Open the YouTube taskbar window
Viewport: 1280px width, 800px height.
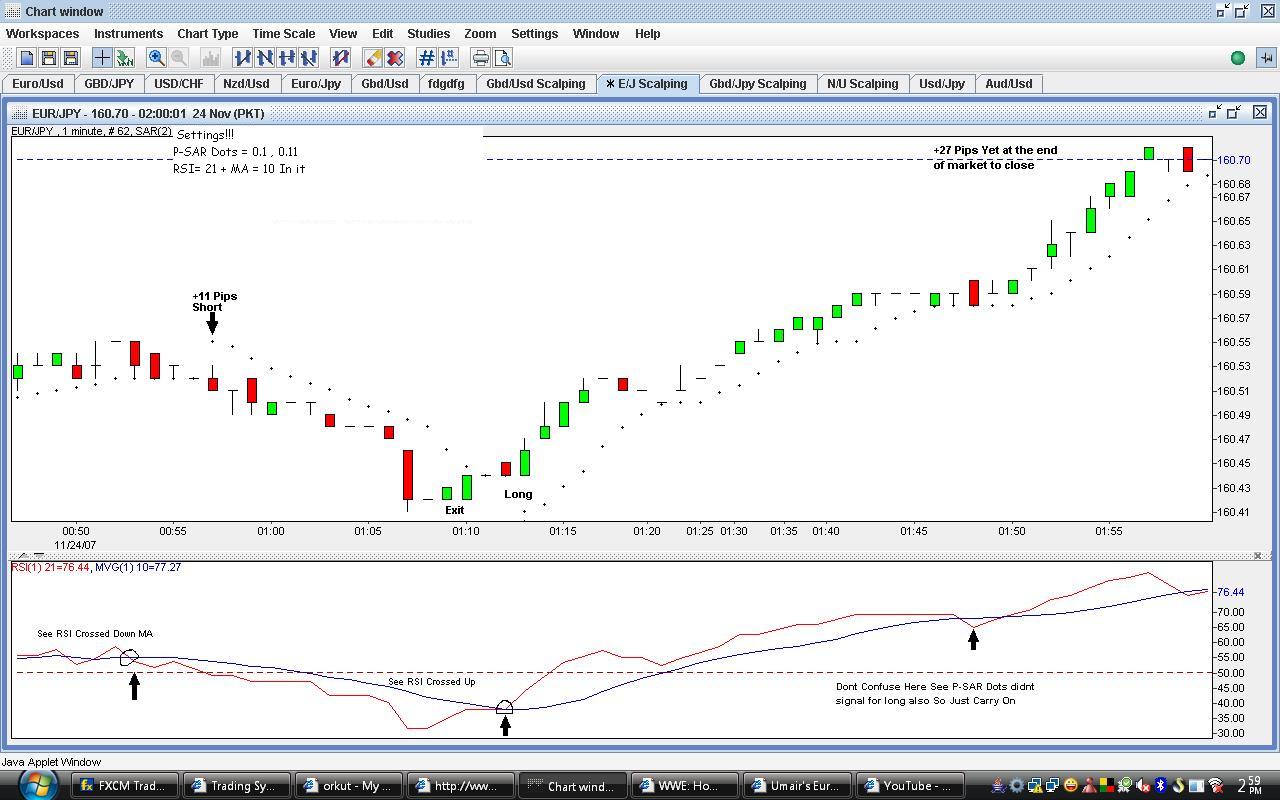910,785
